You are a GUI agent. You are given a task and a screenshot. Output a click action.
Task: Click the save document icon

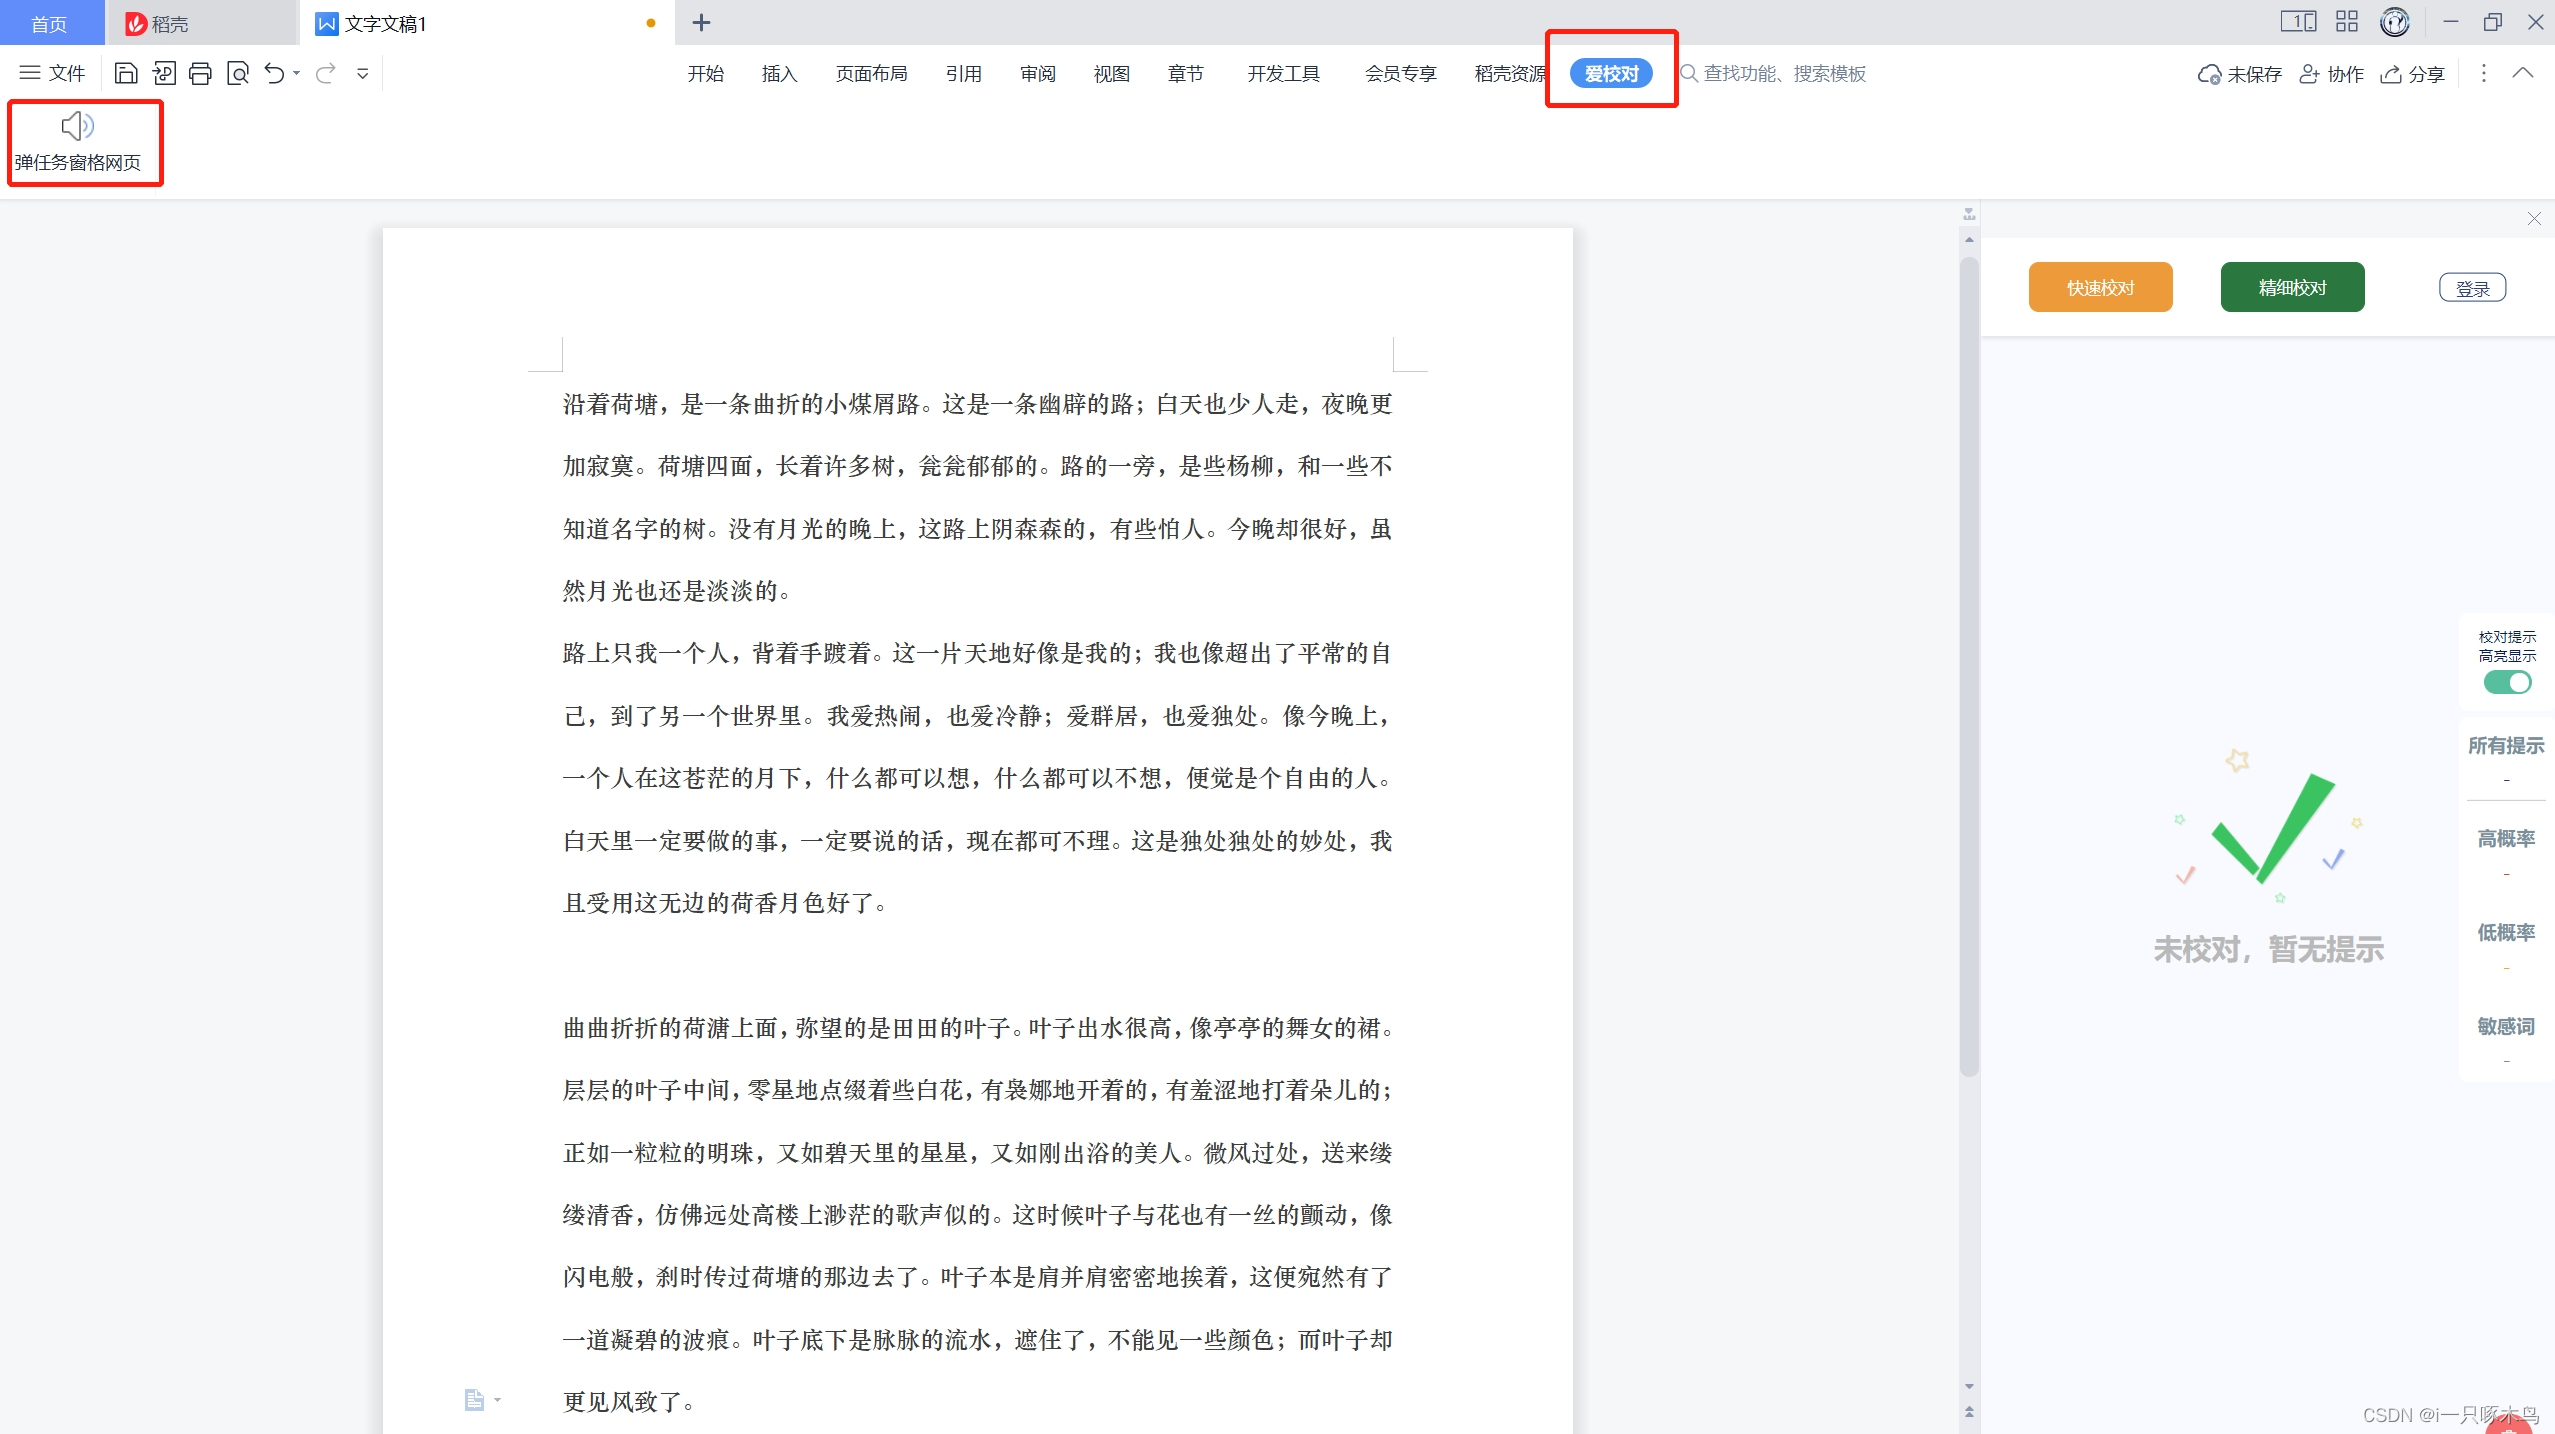(x=126, y=73)
